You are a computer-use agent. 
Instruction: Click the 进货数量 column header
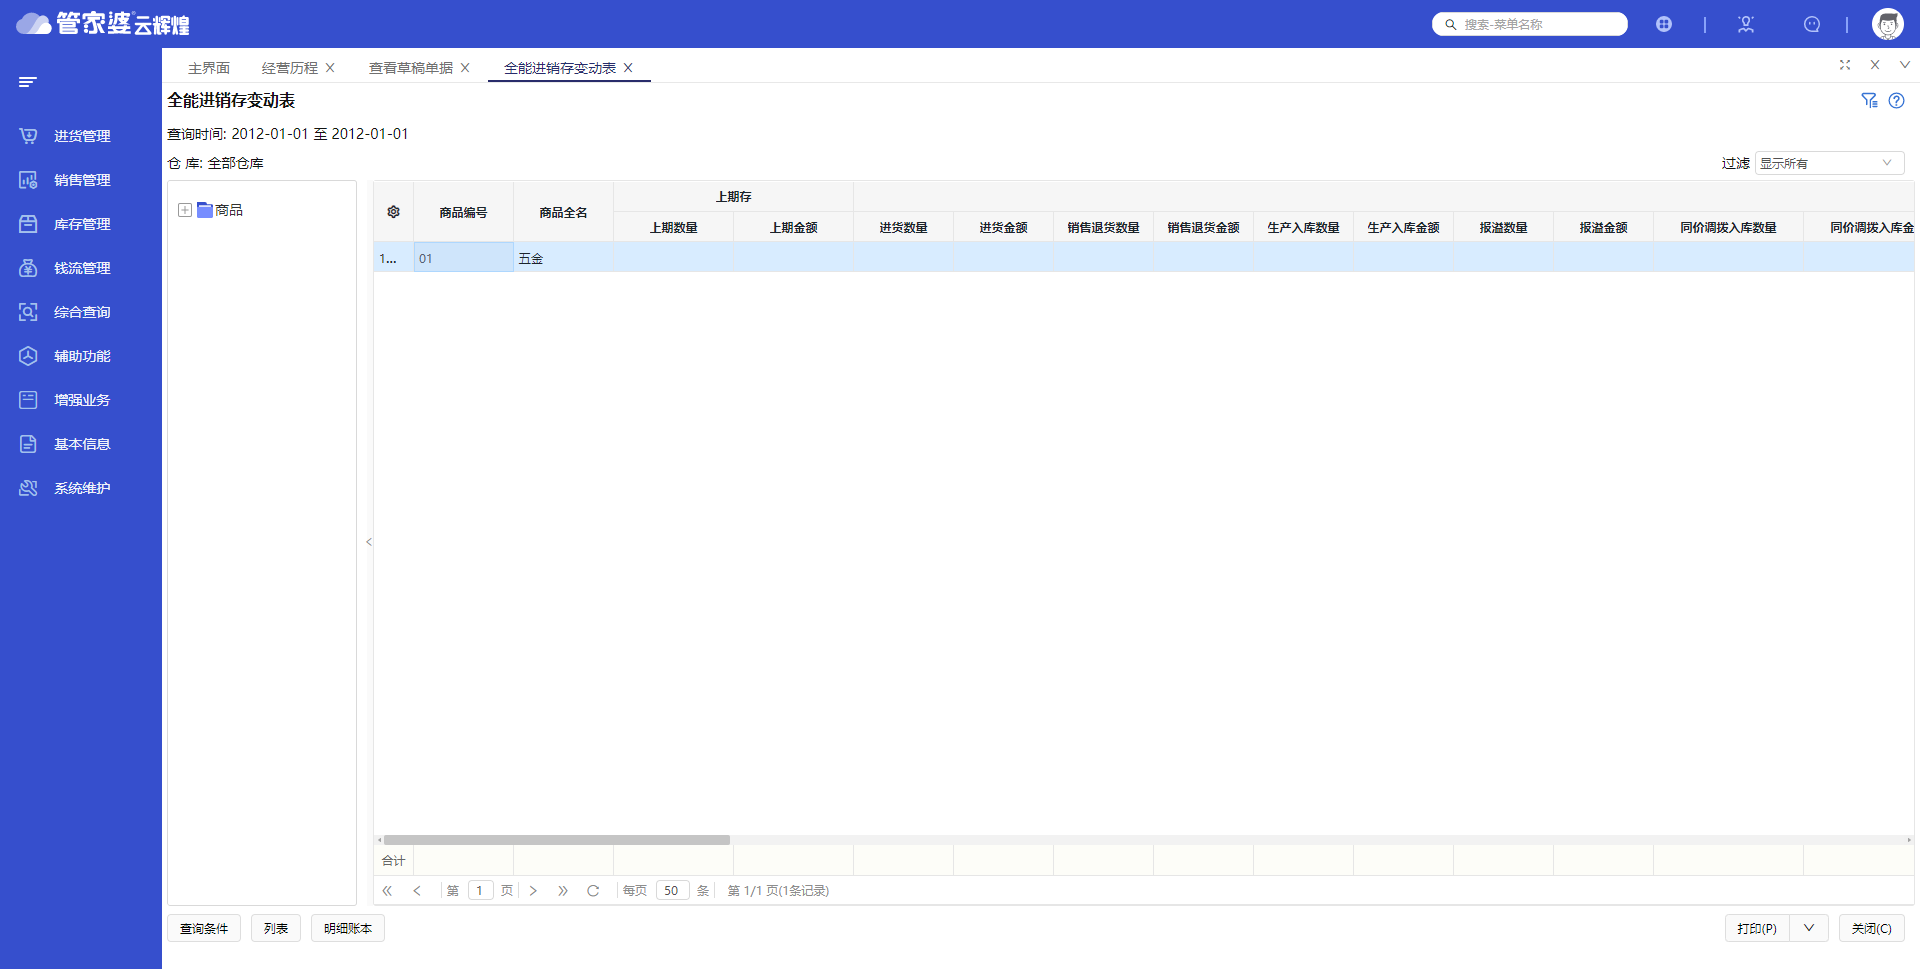point(904,227)
